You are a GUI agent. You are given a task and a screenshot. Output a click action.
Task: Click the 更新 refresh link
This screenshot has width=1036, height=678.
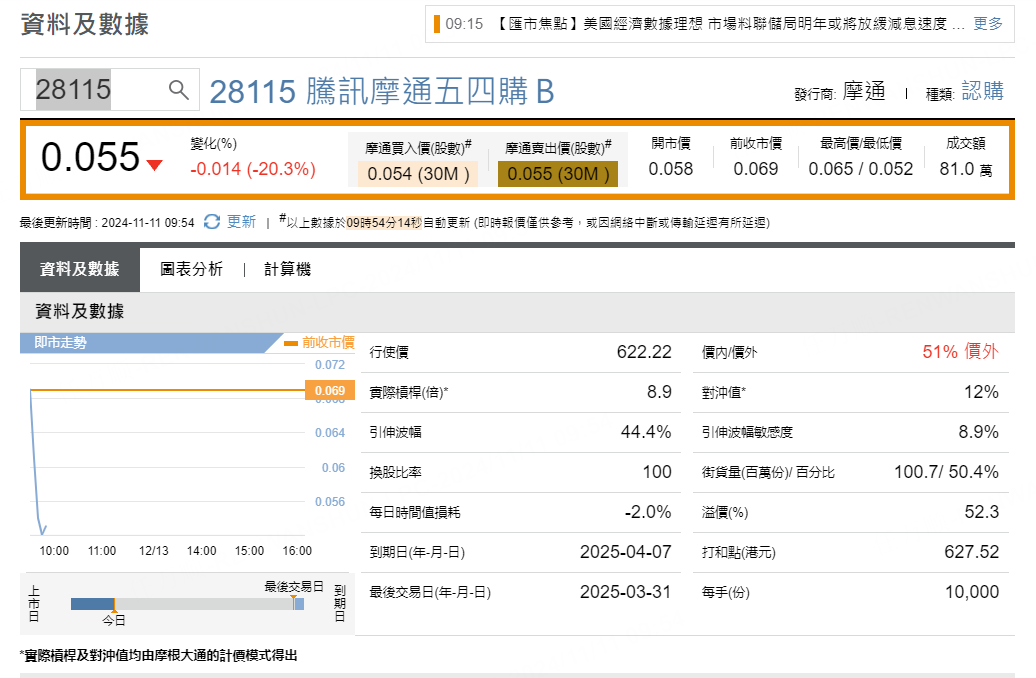point(241,222)
